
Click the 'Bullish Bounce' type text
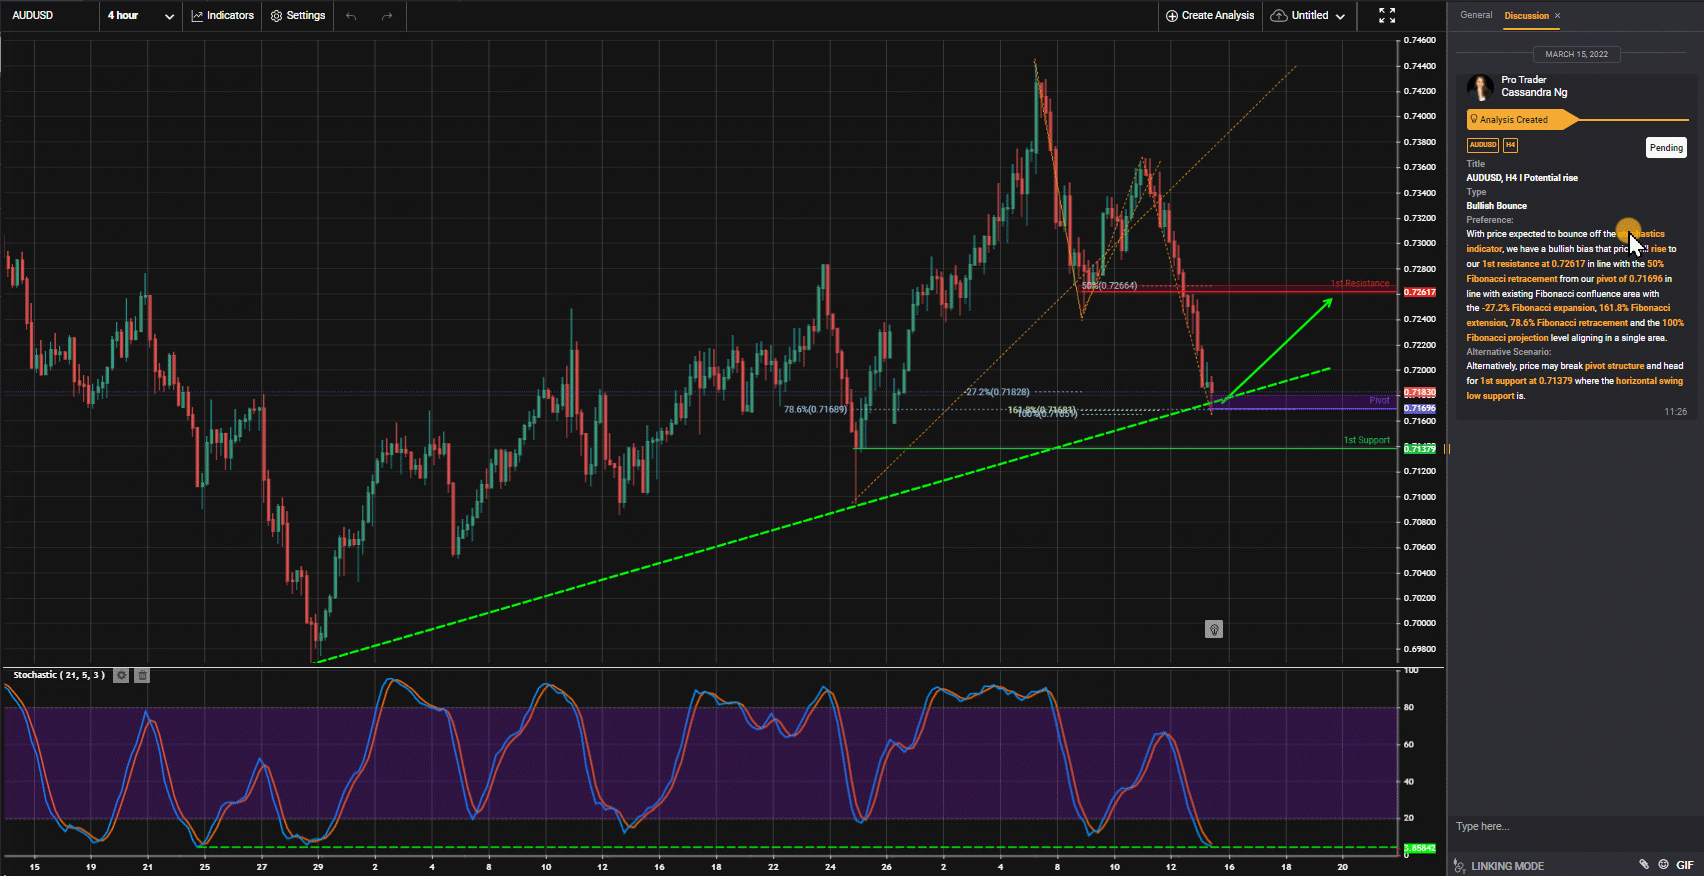pyautogui.click(x=1496, y=206)
